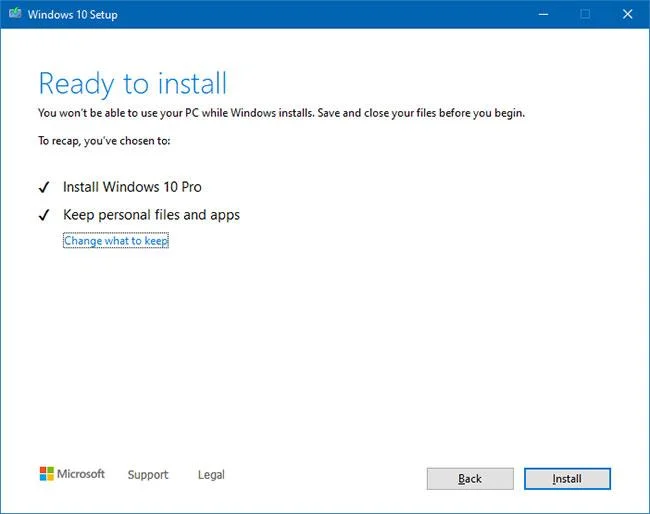The height and width of the screenshot is (514, 650).
Task: Minimize the Windows 10 Setup window
Action: point(543,14)
